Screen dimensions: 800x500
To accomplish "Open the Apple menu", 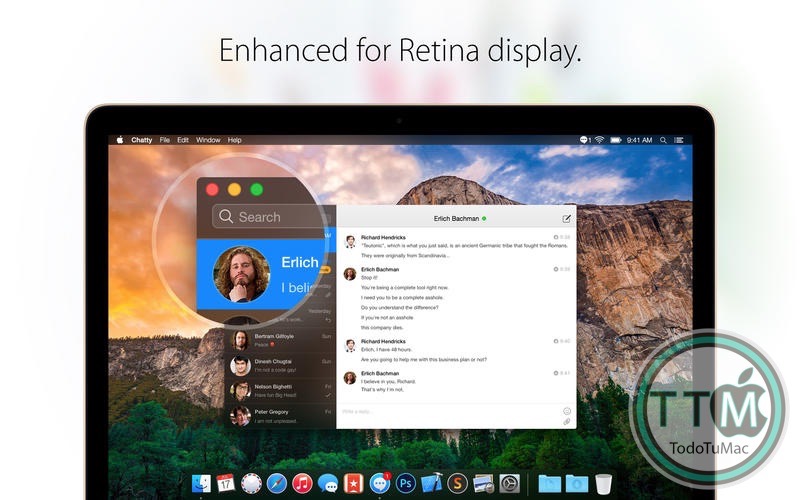I will [120, 140].
